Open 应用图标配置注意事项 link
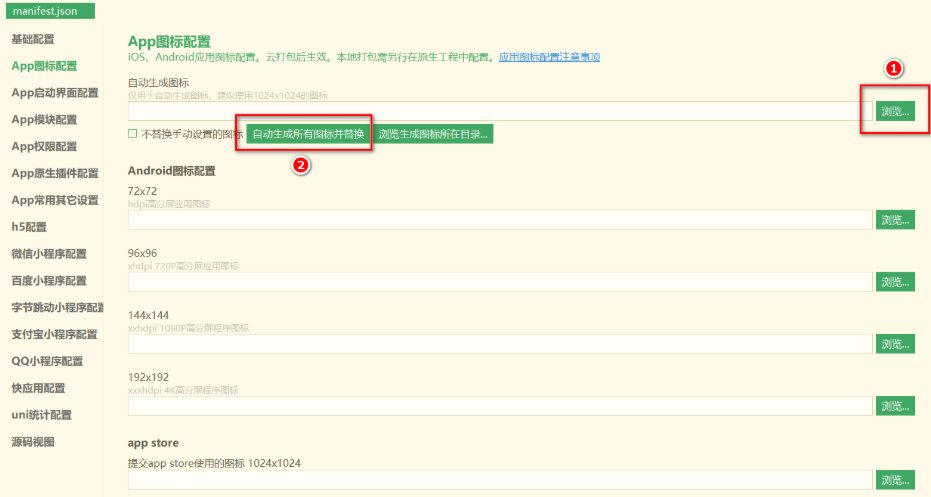Screen dimensions: 931x497 [549, 57]
